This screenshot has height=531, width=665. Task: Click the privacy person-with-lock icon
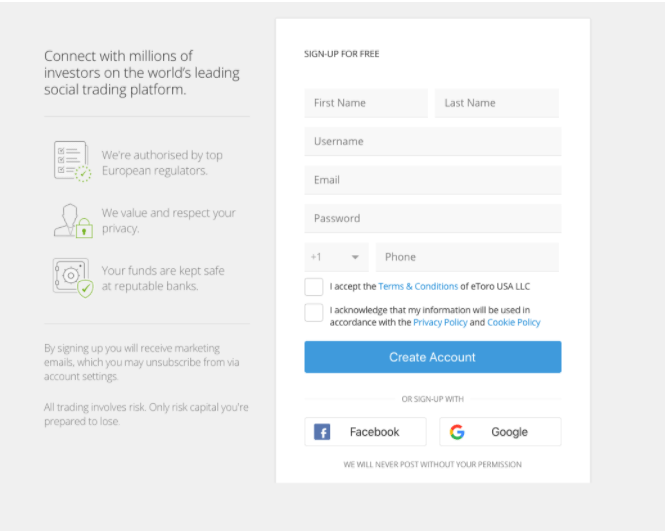pos(72,220)
